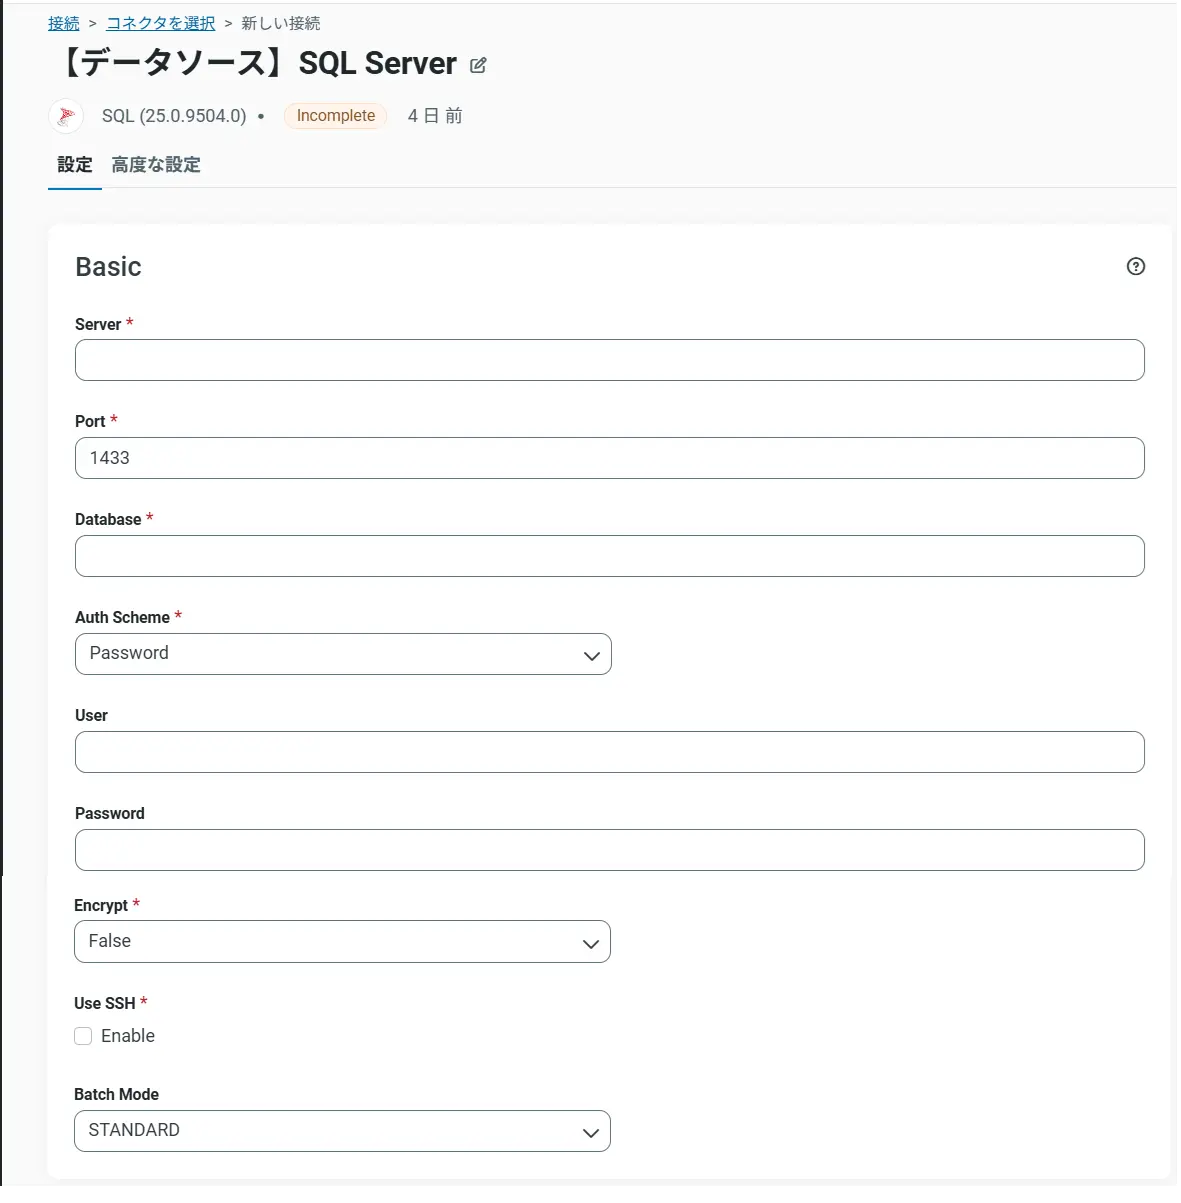Expand the Encrypt dropdown
This screenshot has width=1181, height=1203.
coord(341,942)
